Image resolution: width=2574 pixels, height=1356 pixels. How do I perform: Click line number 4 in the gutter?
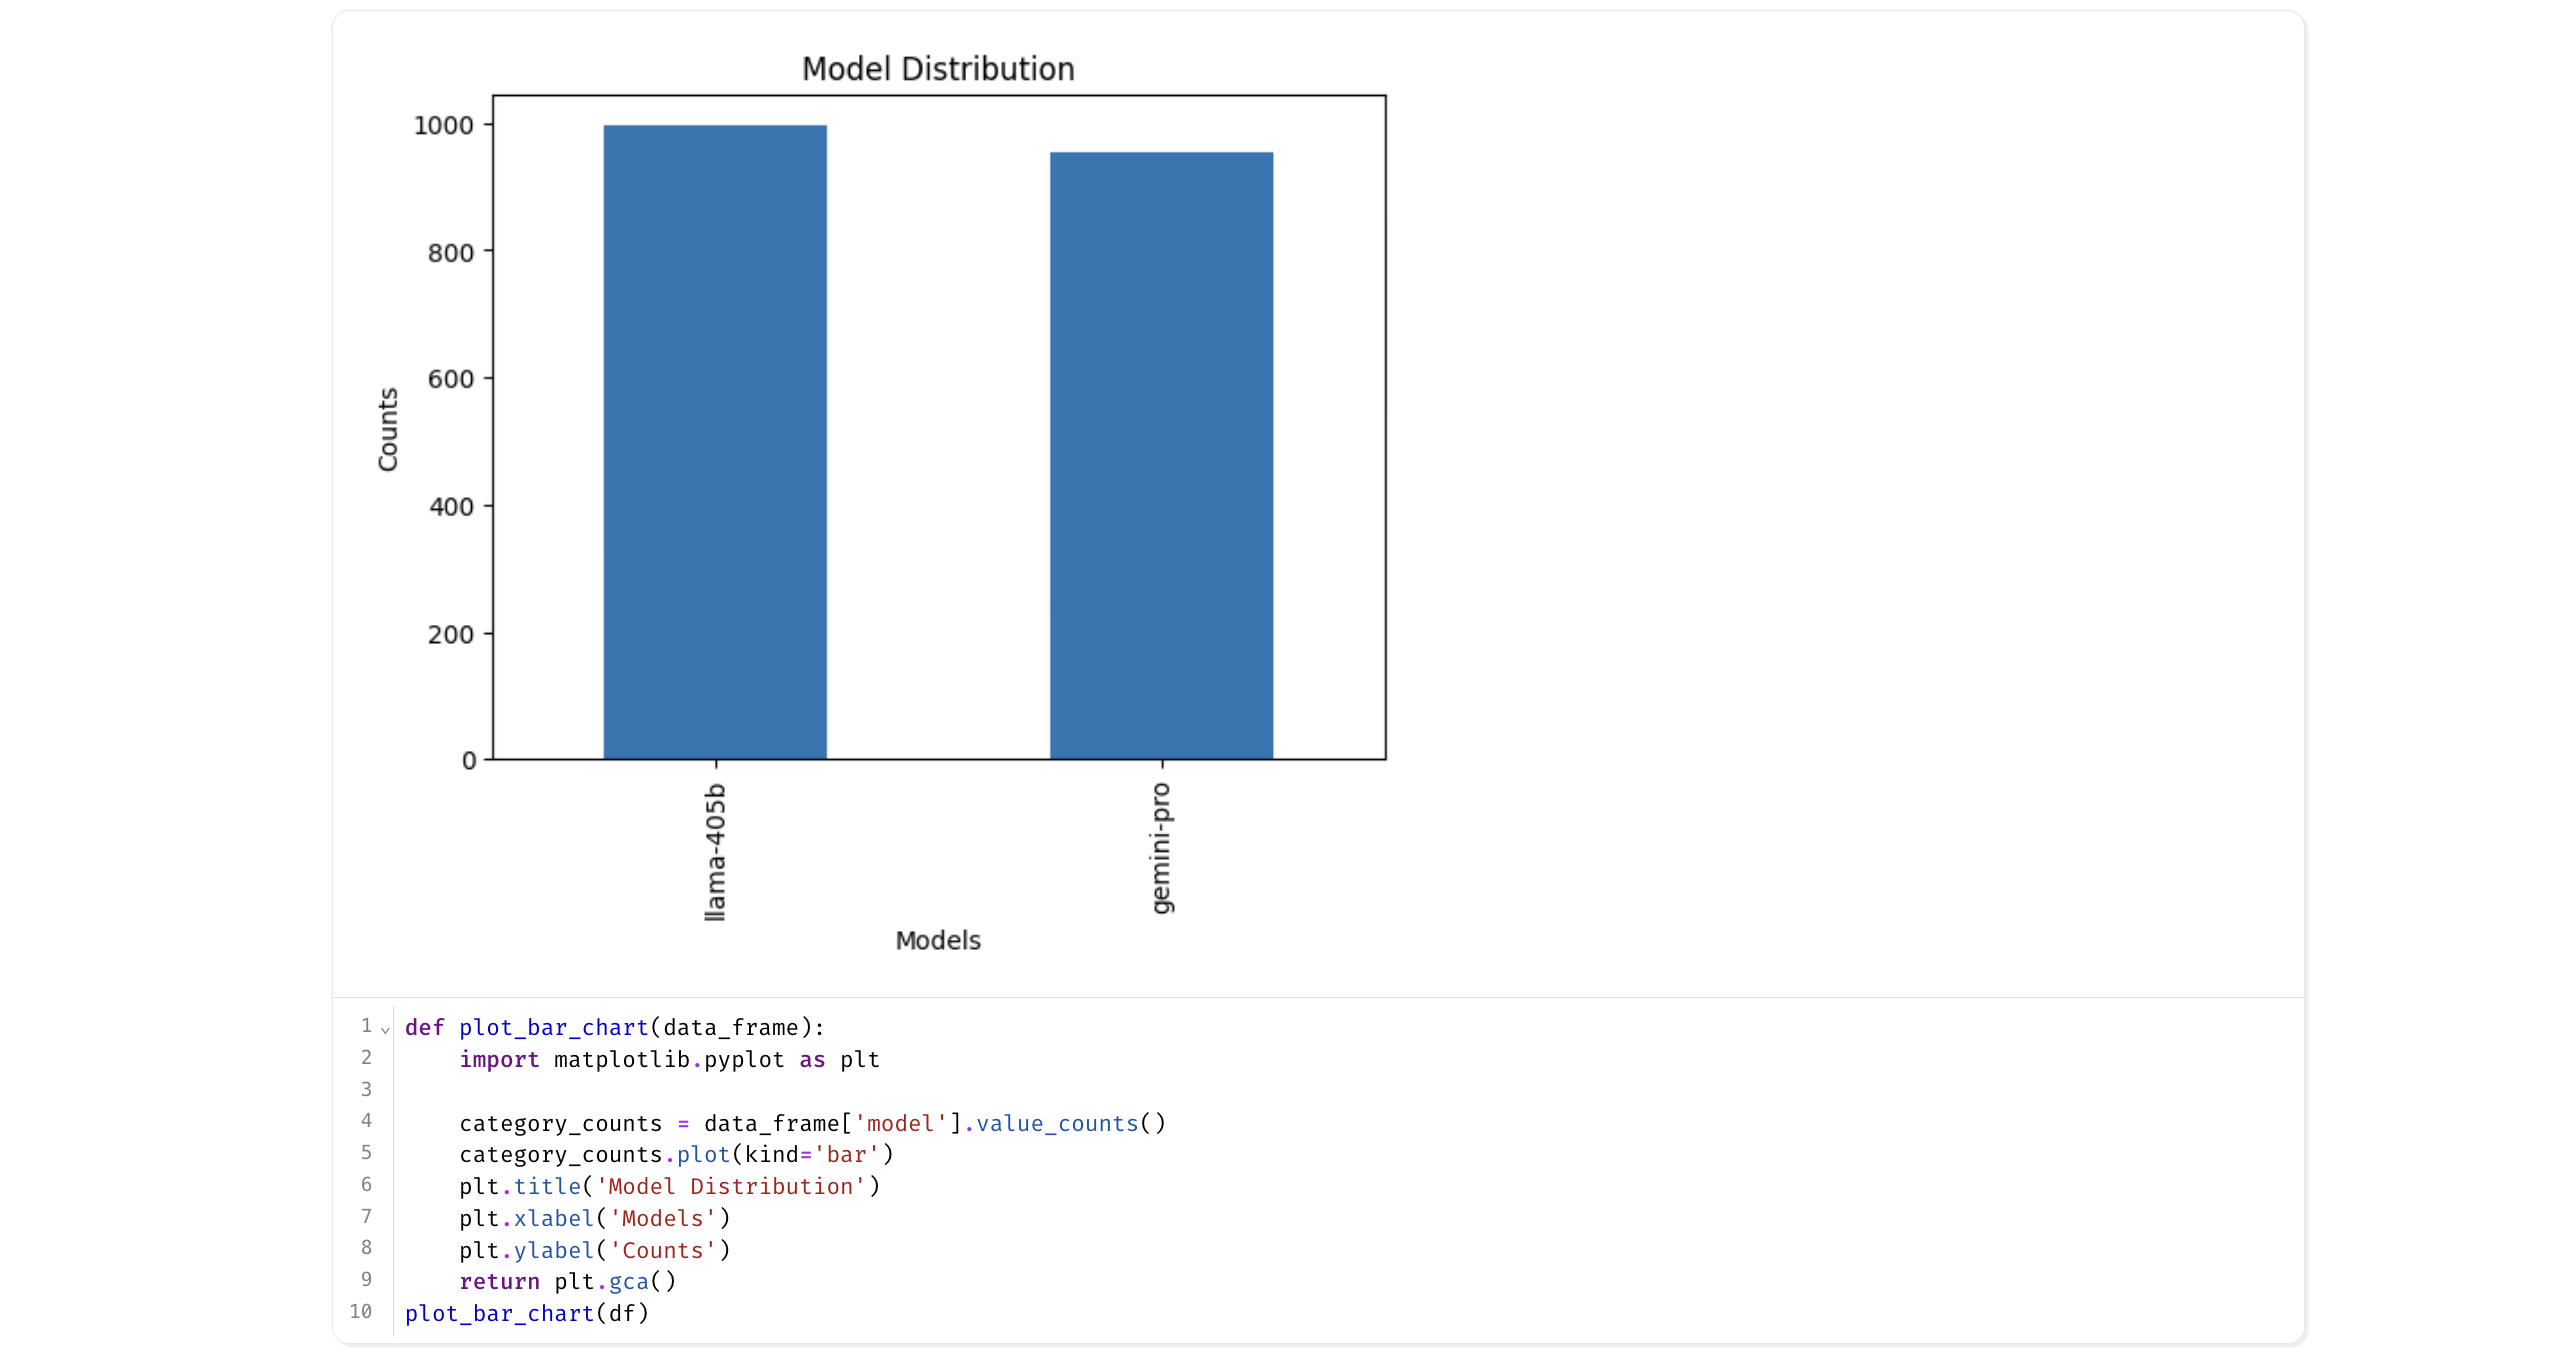click(x=366, y=1120)
